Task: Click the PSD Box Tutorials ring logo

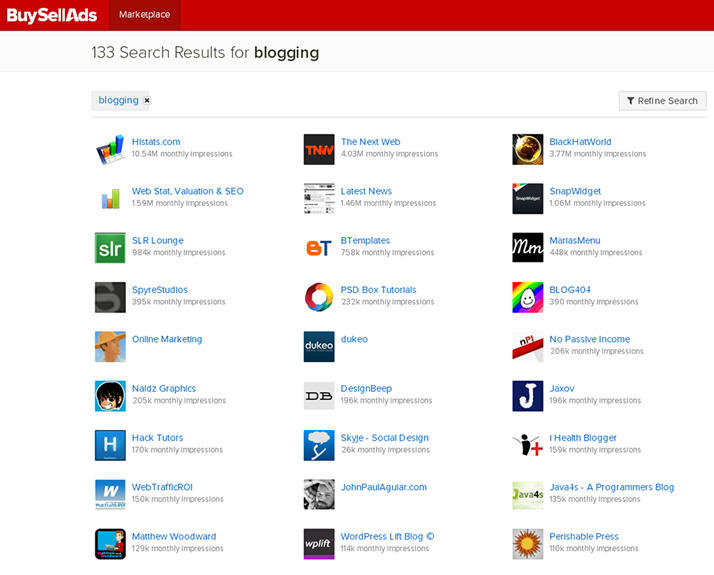Action: 319,297
